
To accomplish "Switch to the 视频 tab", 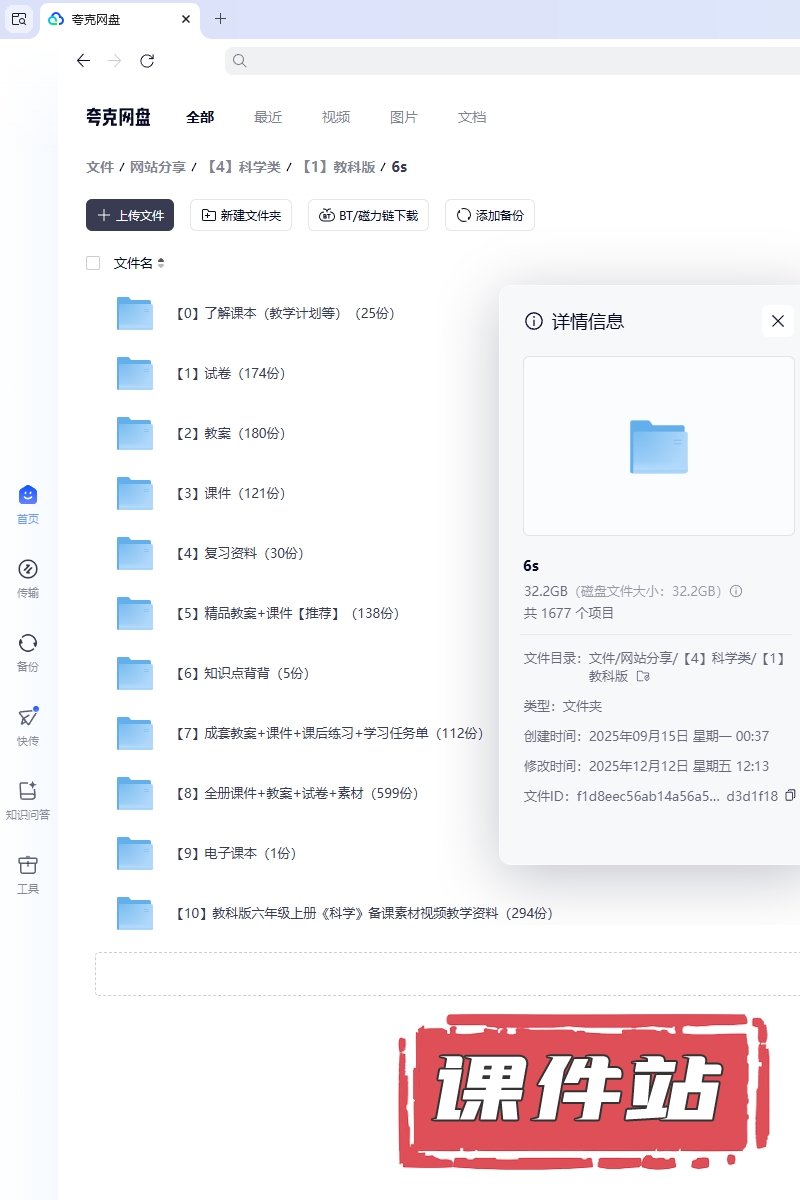I will 336,117.
